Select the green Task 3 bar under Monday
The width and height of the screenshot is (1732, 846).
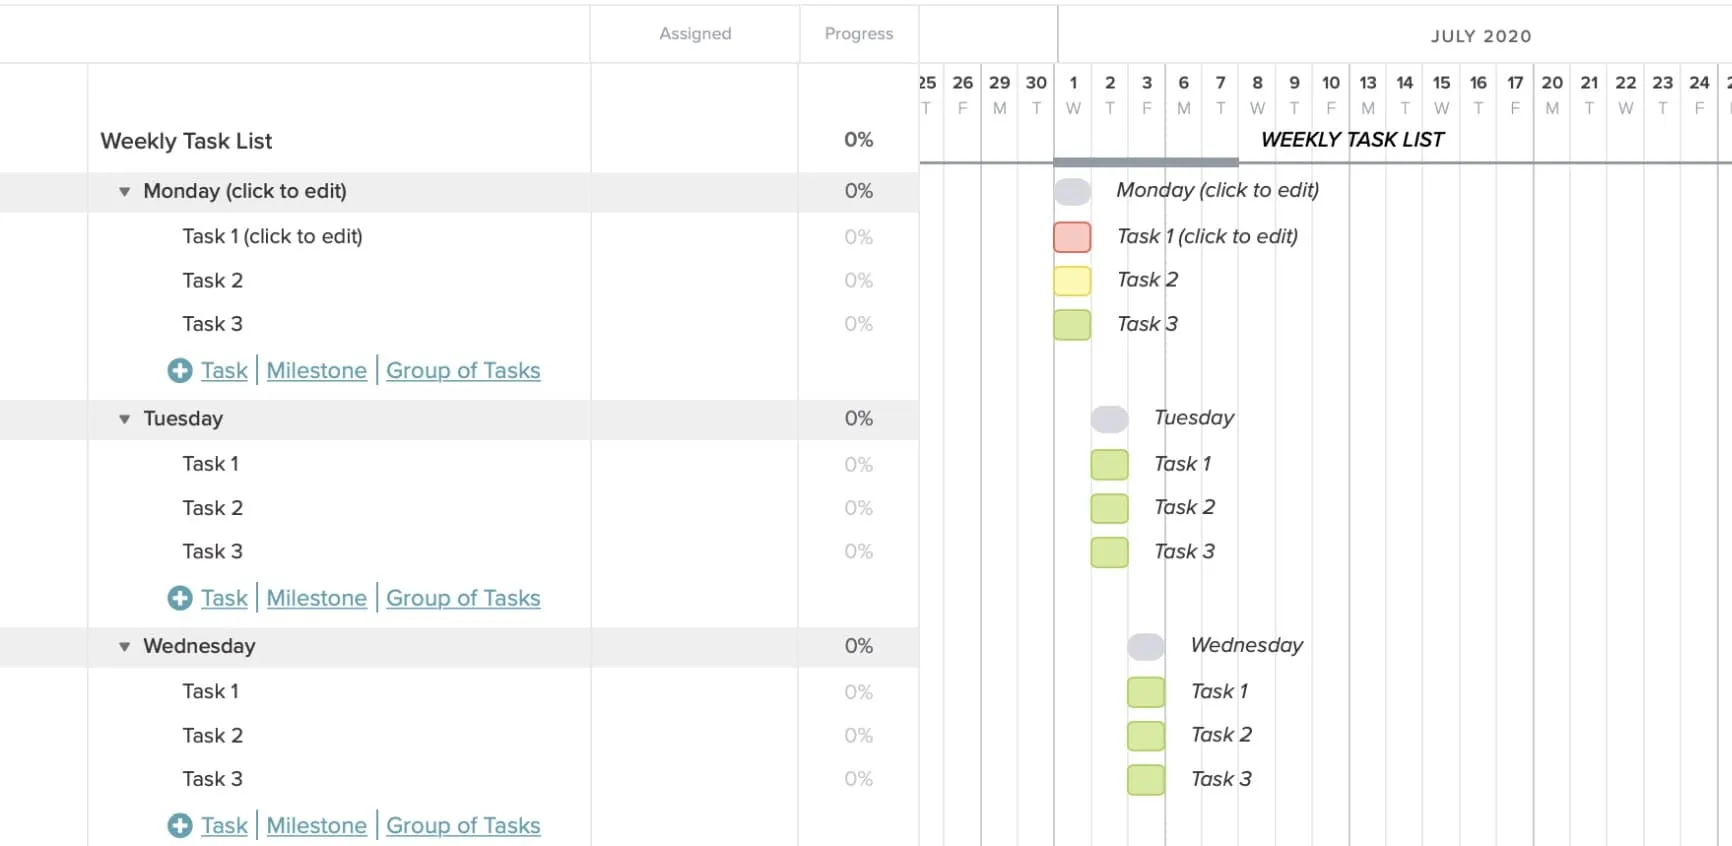[1071, 324]
